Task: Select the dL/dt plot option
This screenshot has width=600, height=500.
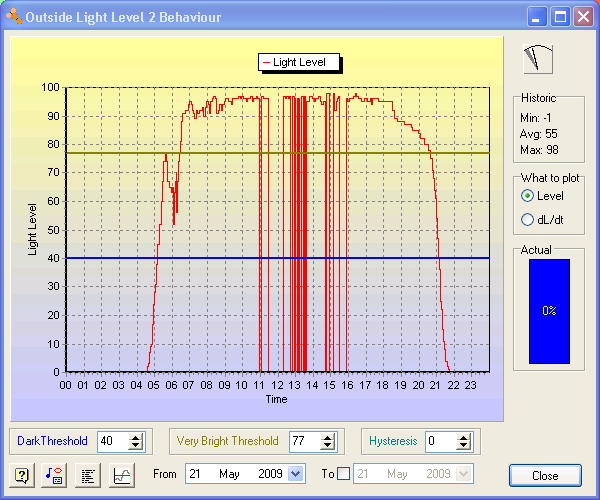Action: point(528,220)
